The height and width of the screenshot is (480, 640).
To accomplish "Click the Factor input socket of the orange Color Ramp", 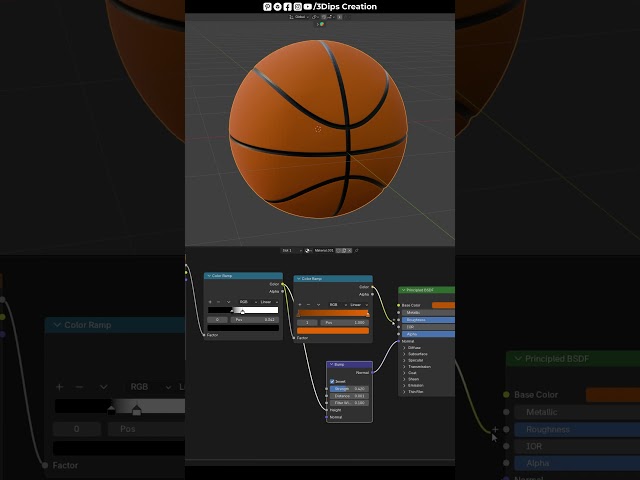I will (x=294, y=338).
